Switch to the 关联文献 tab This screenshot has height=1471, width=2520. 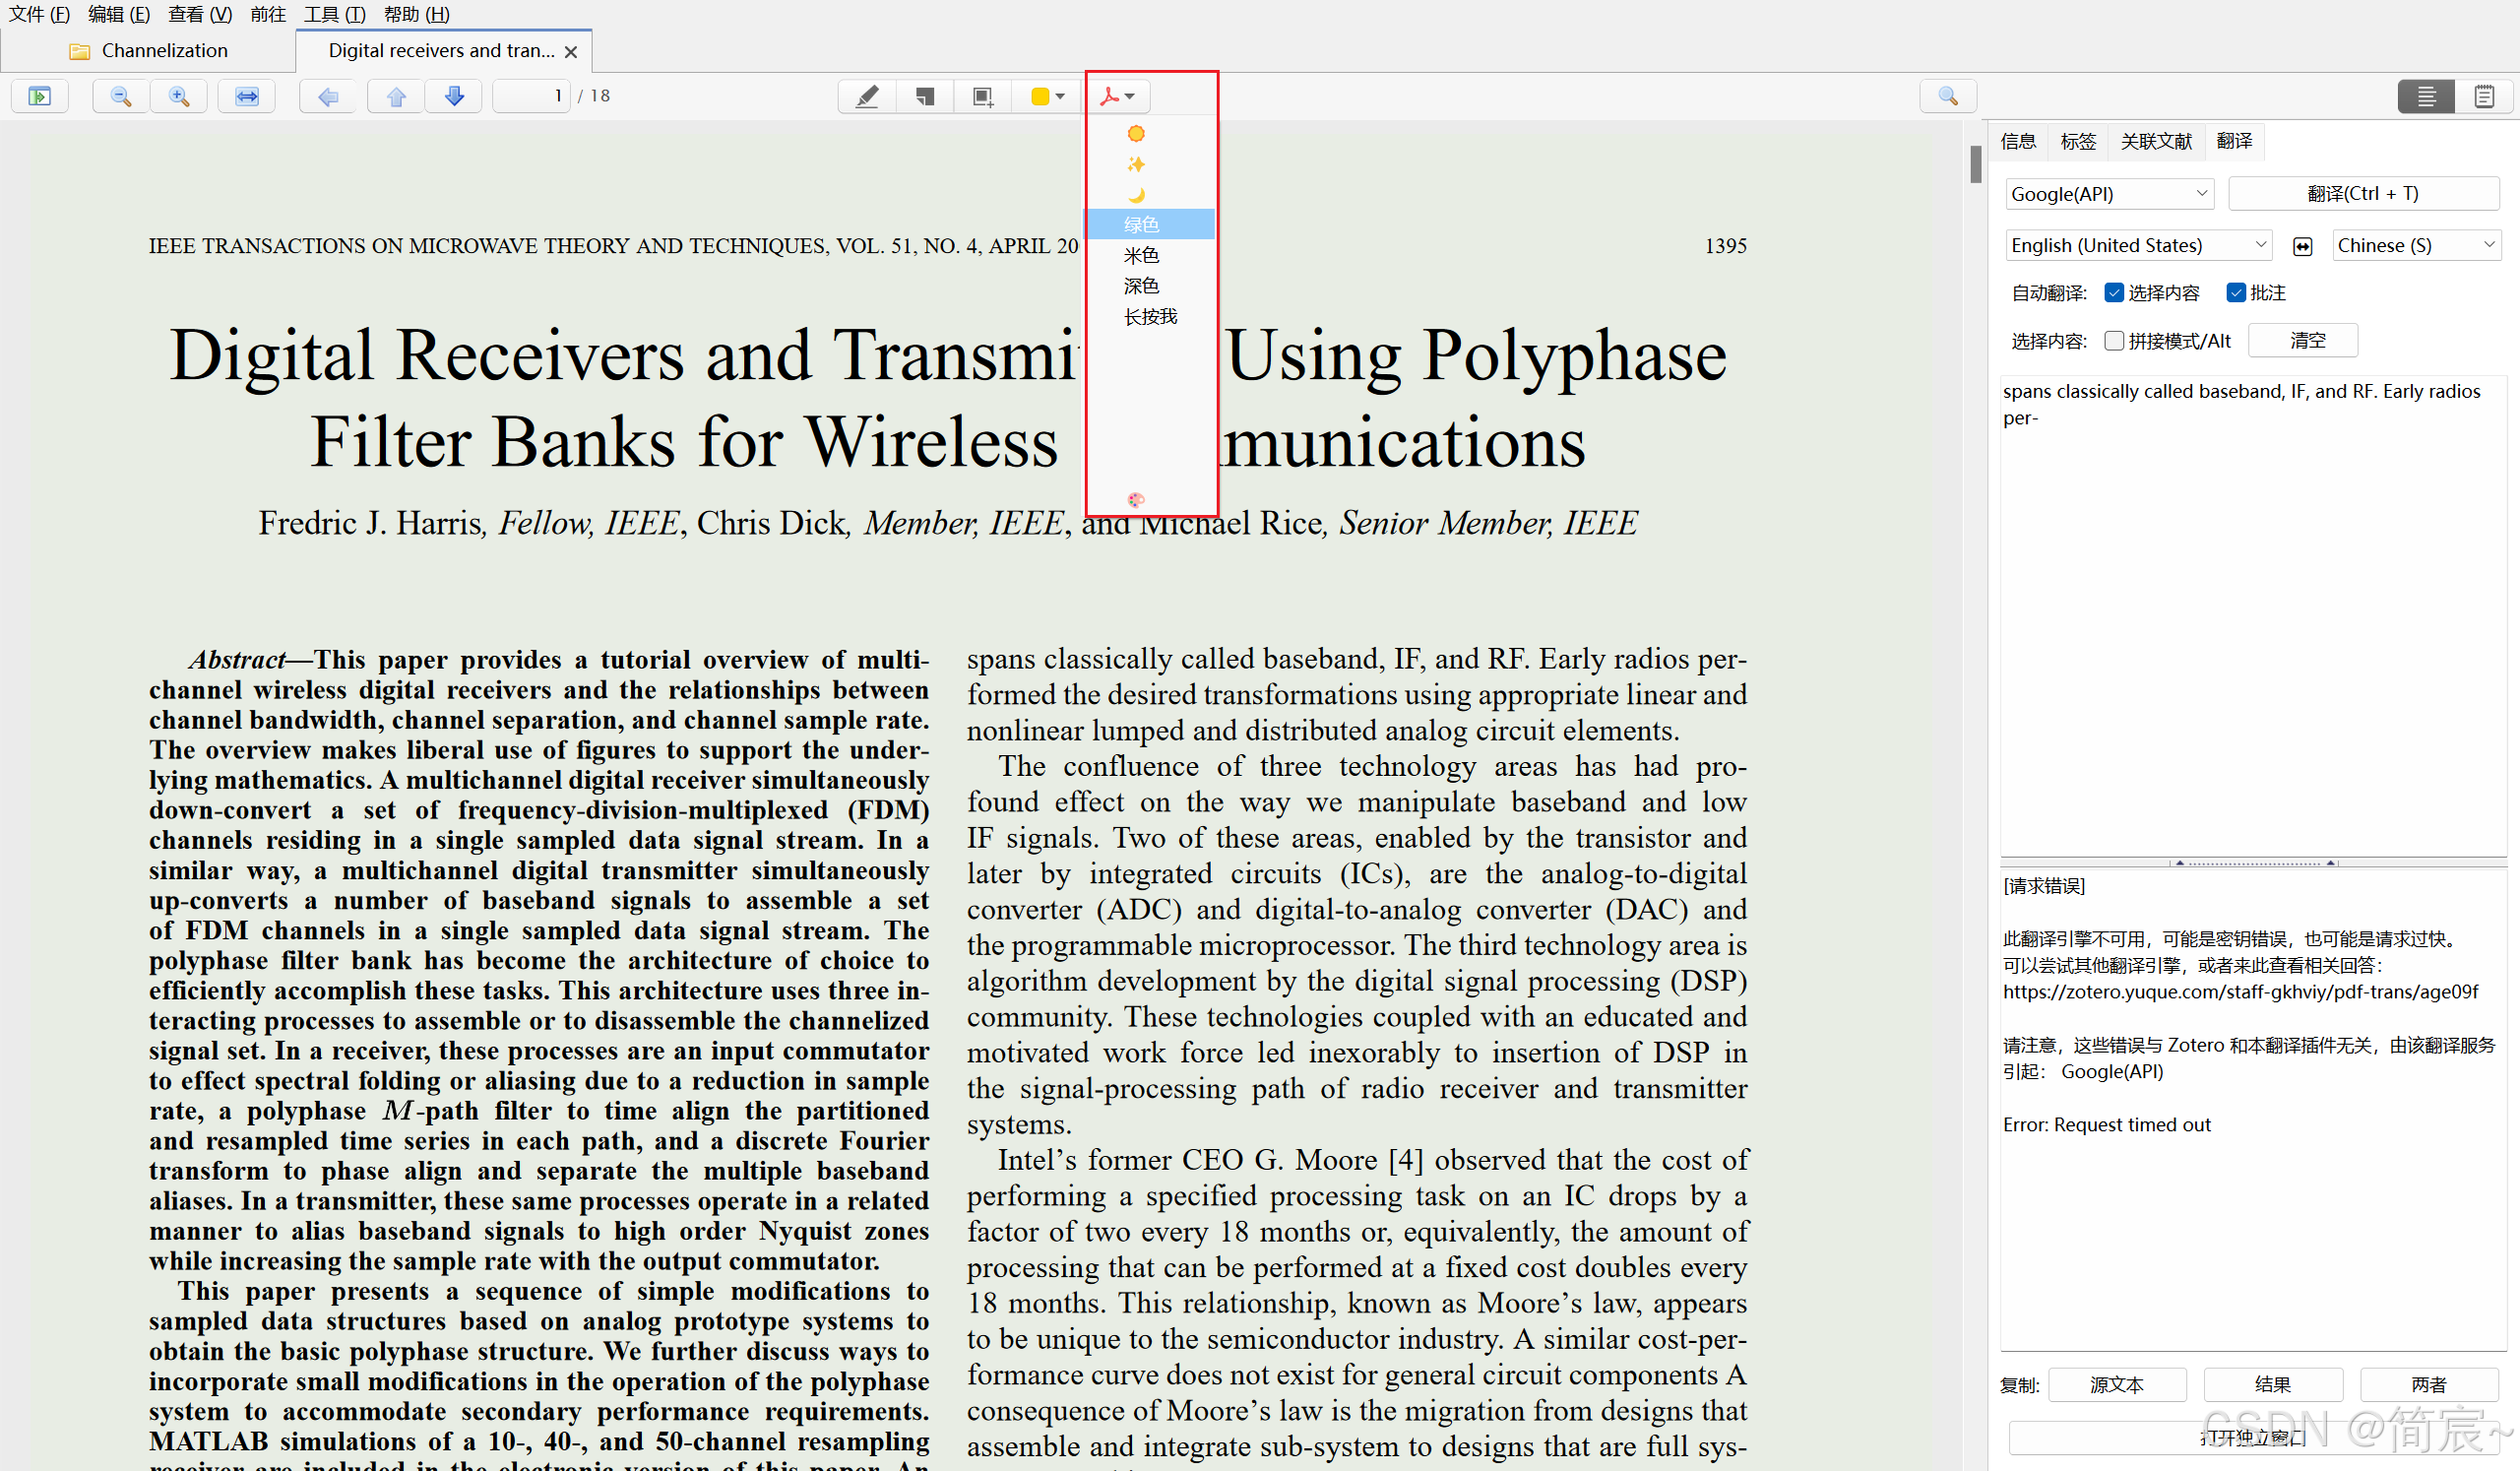[x=2155, y=141]
